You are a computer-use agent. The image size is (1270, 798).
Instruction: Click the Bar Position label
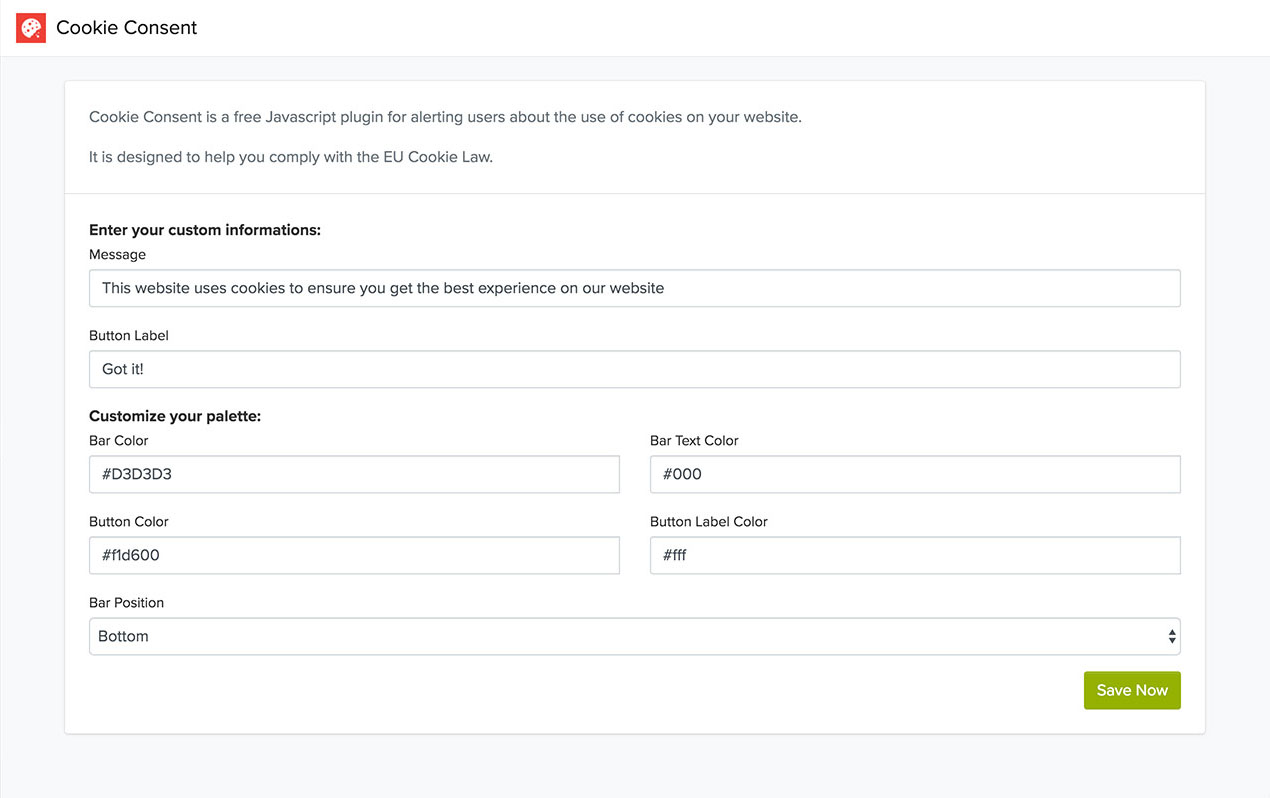coord(126,603)
